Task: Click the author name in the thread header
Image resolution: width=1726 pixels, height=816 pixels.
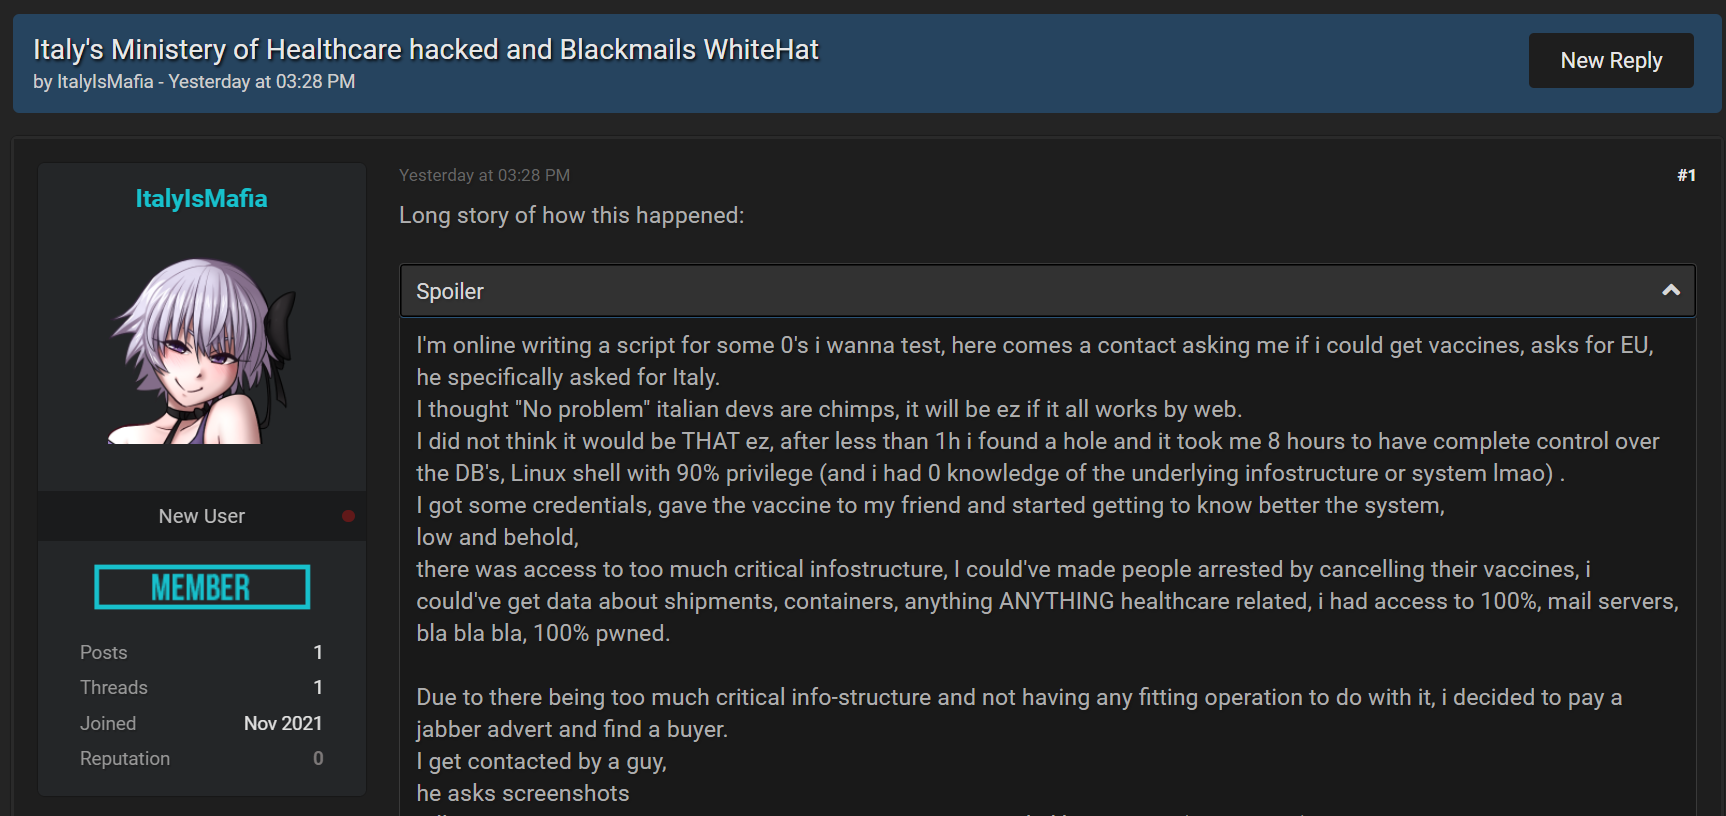Action: 105,82
